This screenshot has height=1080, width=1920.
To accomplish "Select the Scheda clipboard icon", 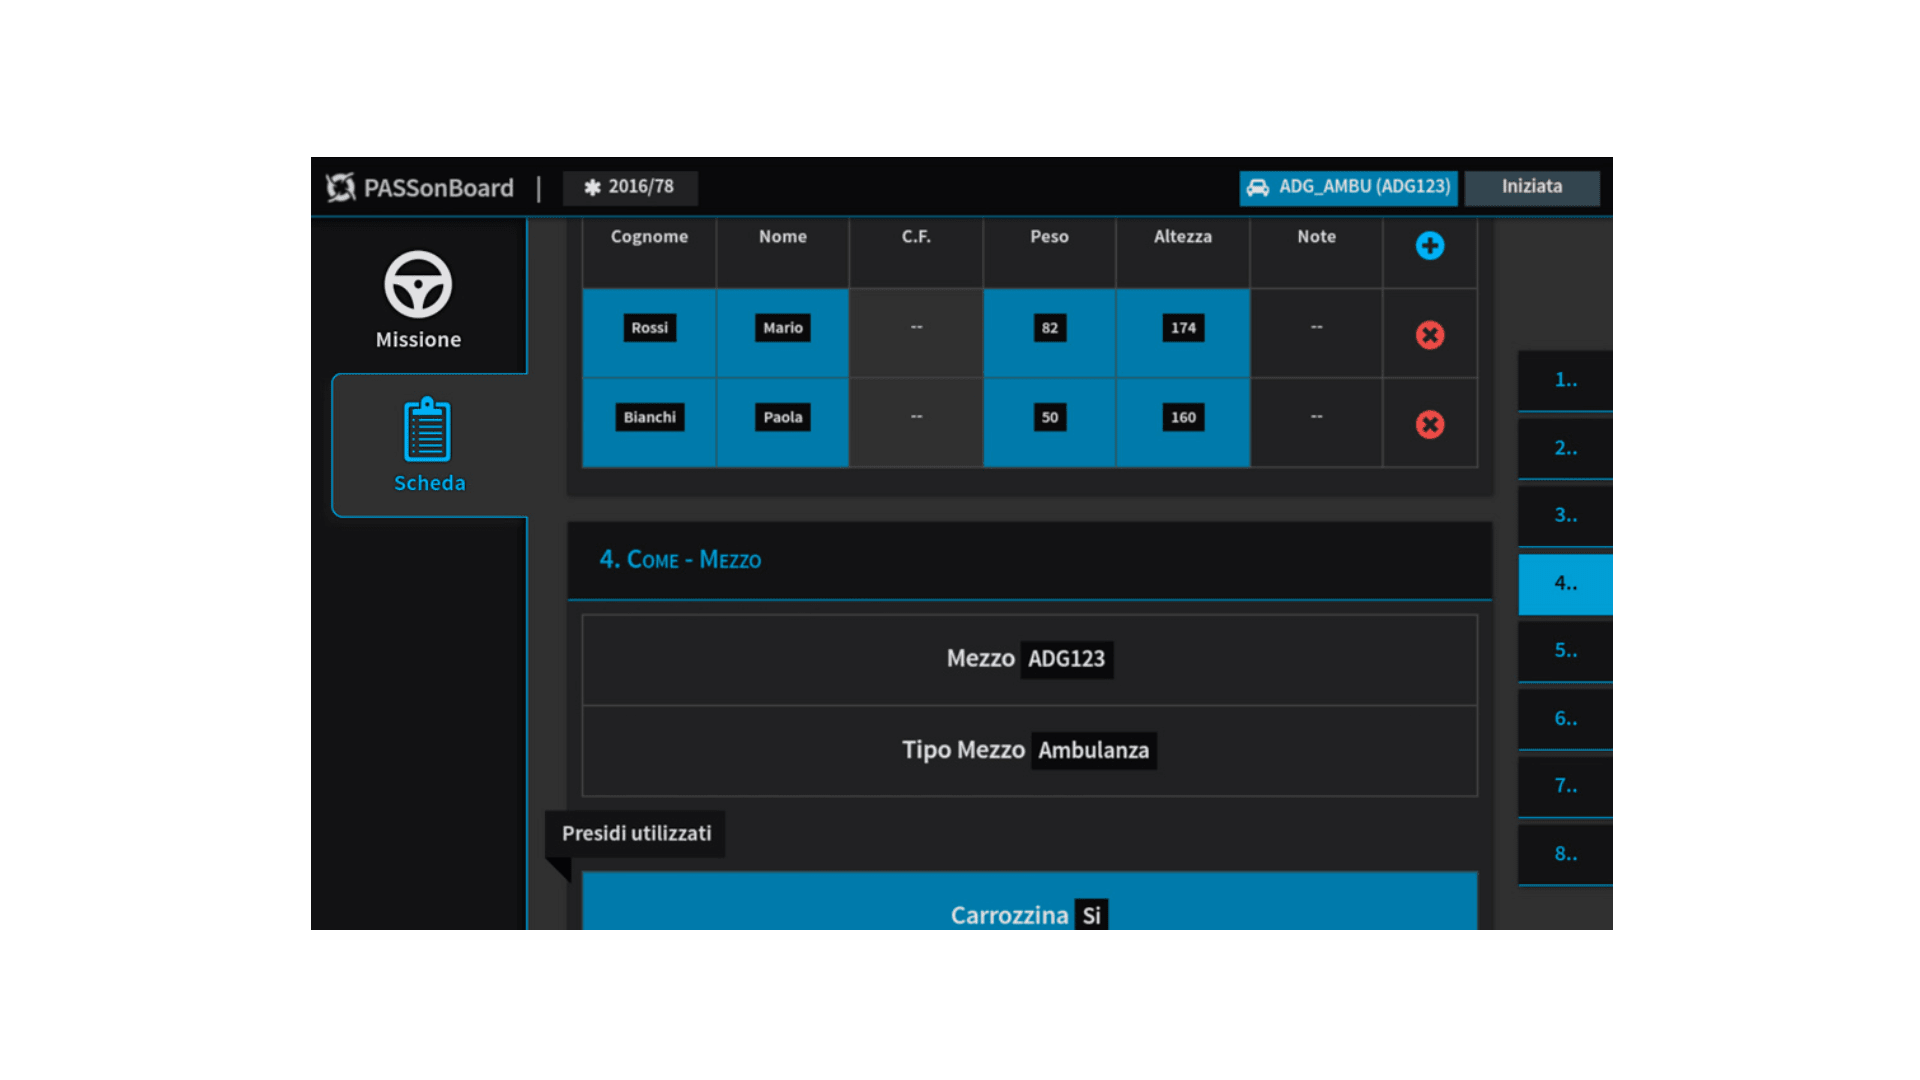I will coord(428,431).
